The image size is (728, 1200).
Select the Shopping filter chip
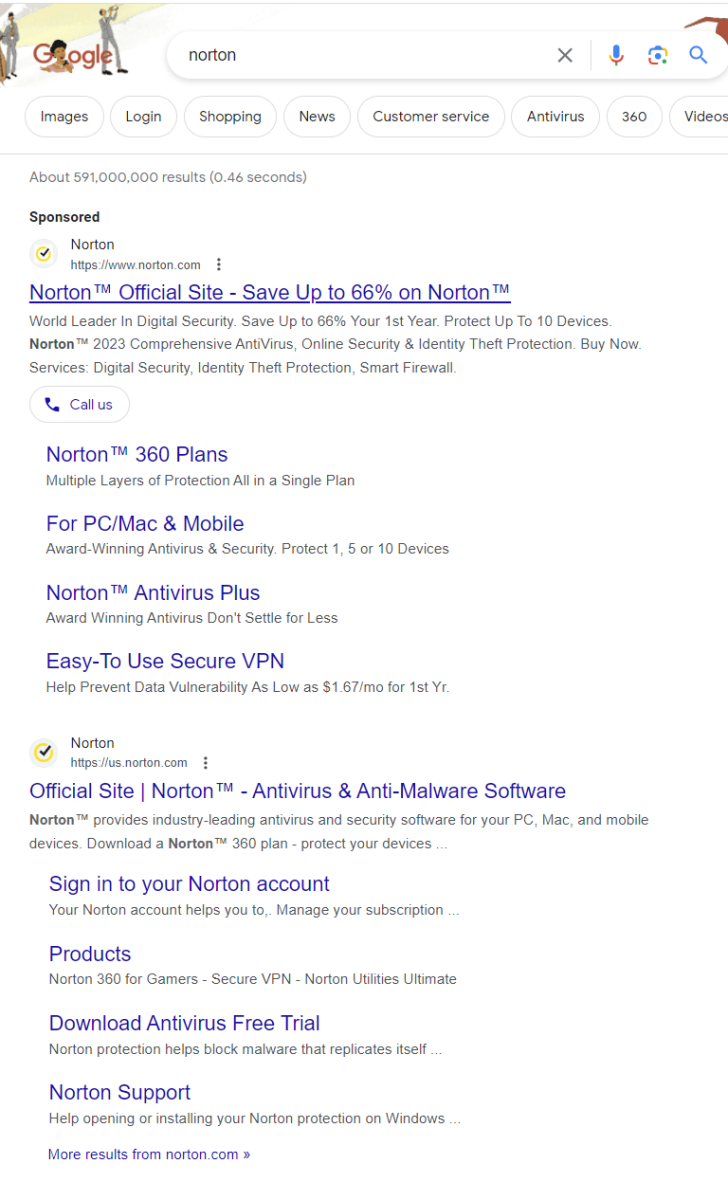tap(230, 116)
